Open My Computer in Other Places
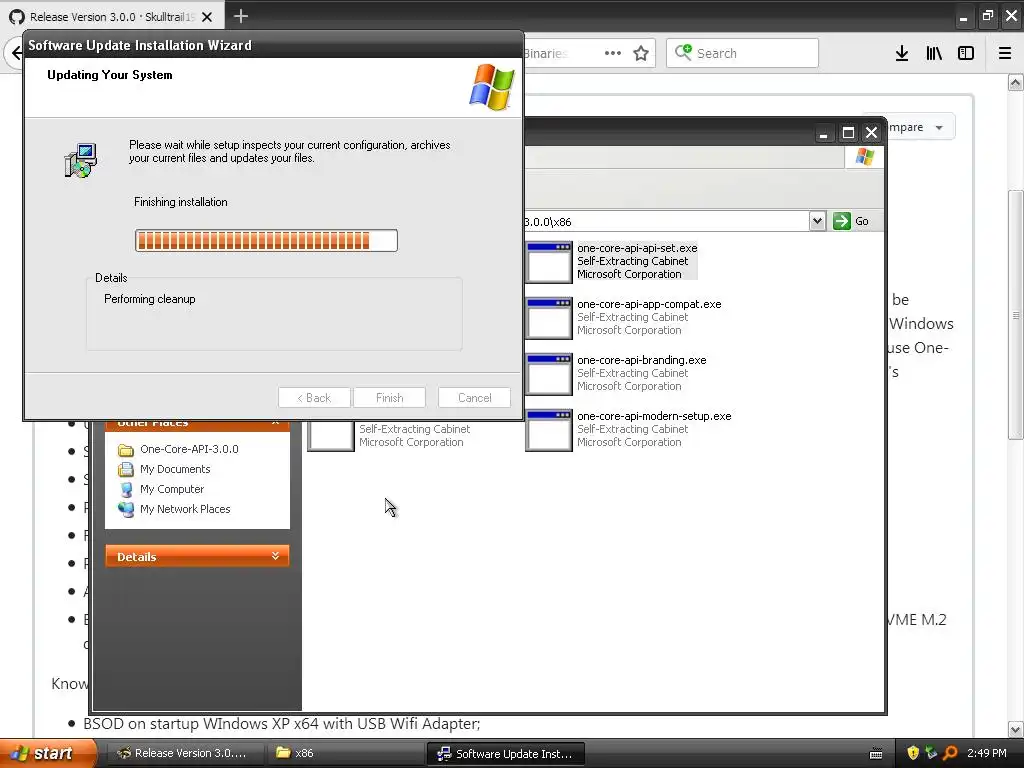This screenshot has width=1024, height=768. [x=172, y=489]
